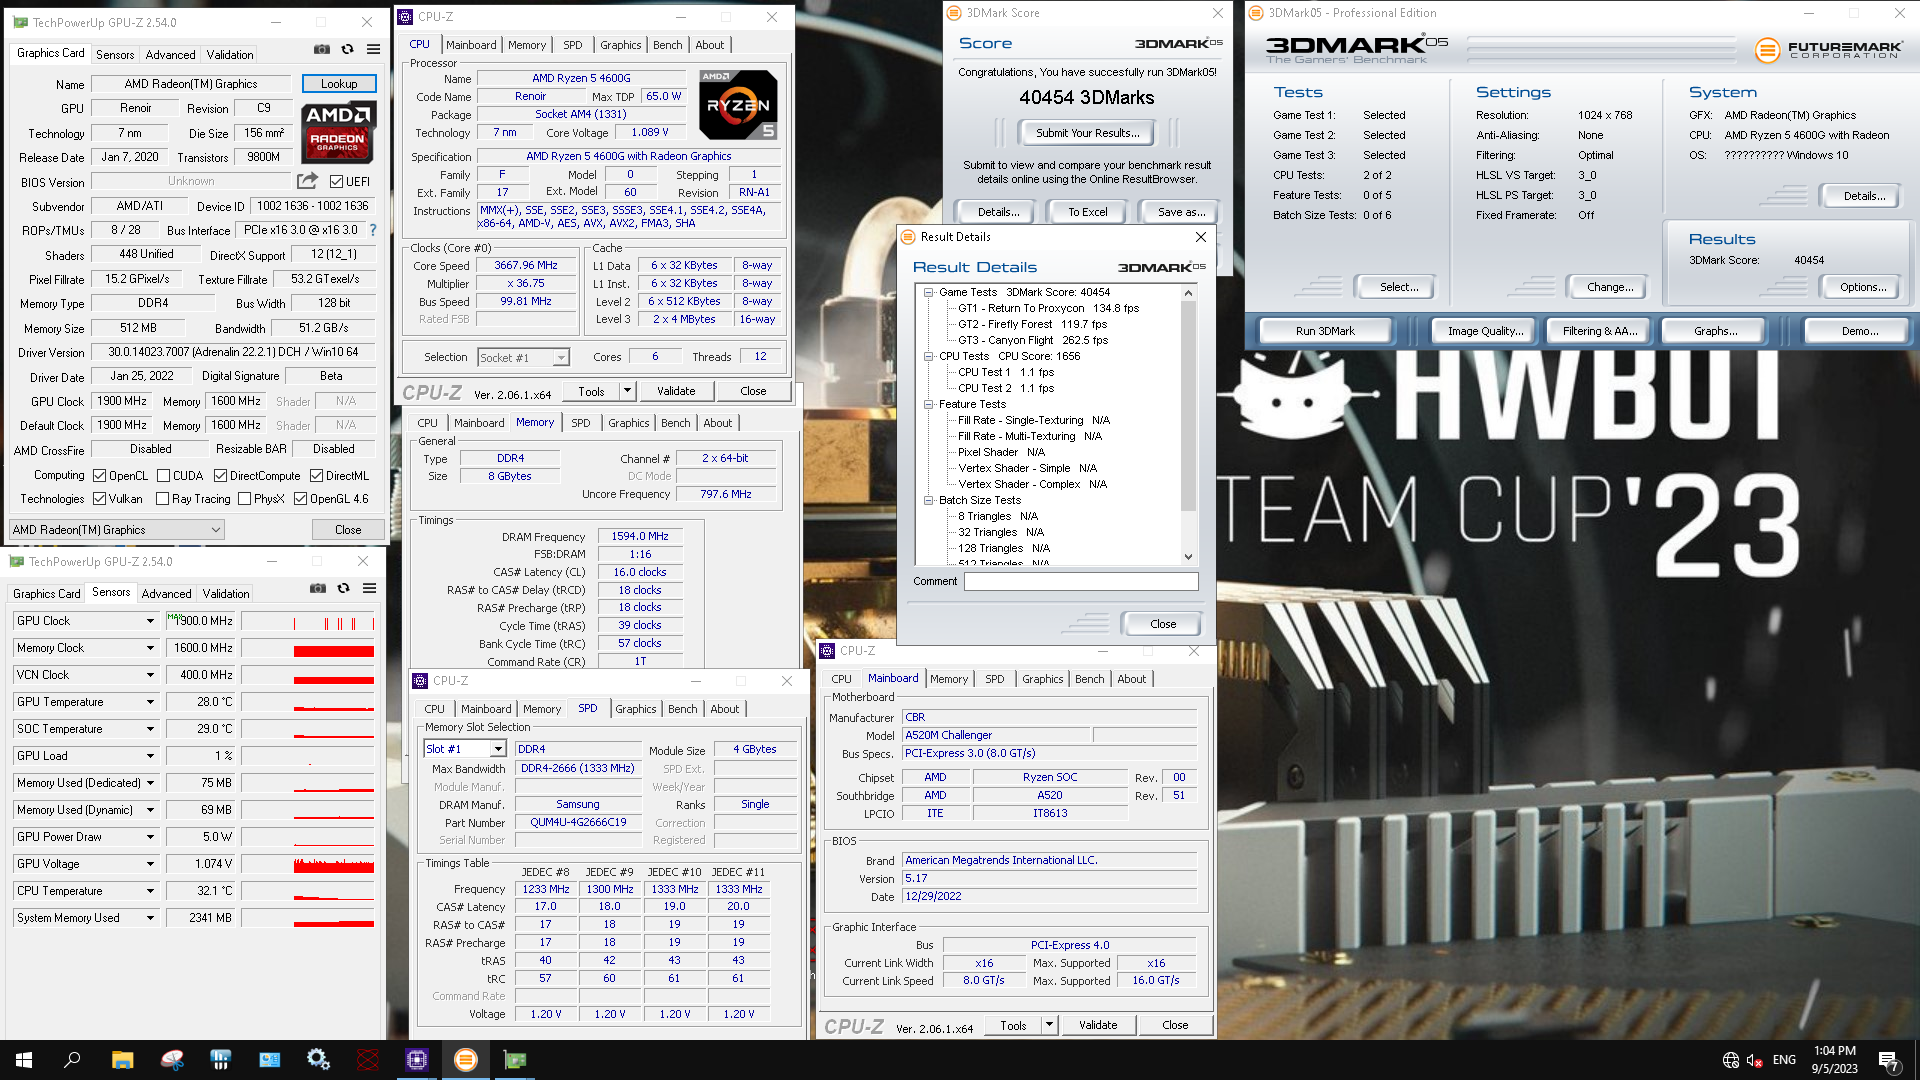
Task: Open the notification center icon
Action: coord(1889,1061)
